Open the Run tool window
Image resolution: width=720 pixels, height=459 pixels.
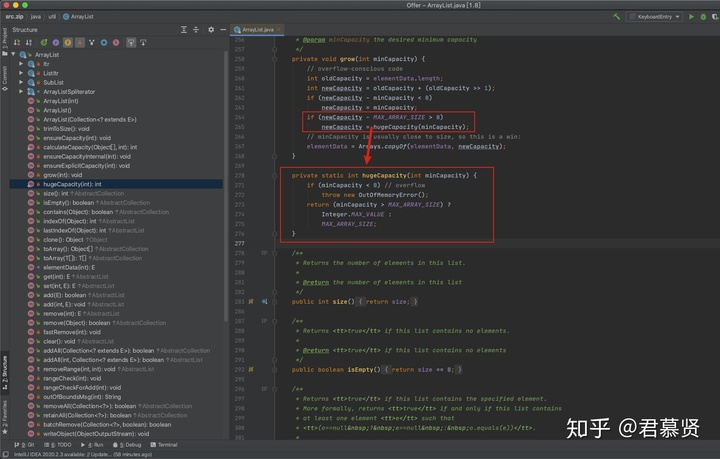[92, 445]
